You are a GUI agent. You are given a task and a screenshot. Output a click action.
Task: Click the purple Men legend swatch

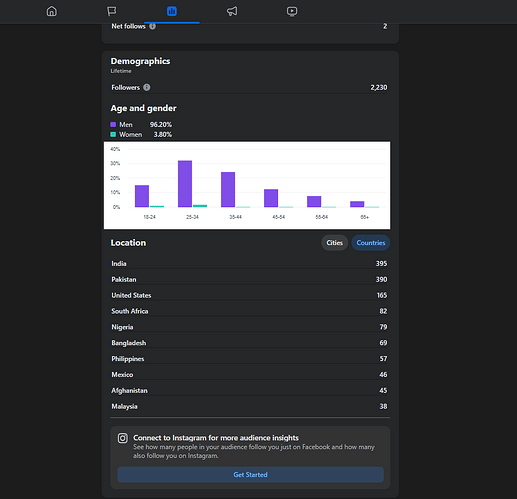pyautogui.click(x=113, y=124)
